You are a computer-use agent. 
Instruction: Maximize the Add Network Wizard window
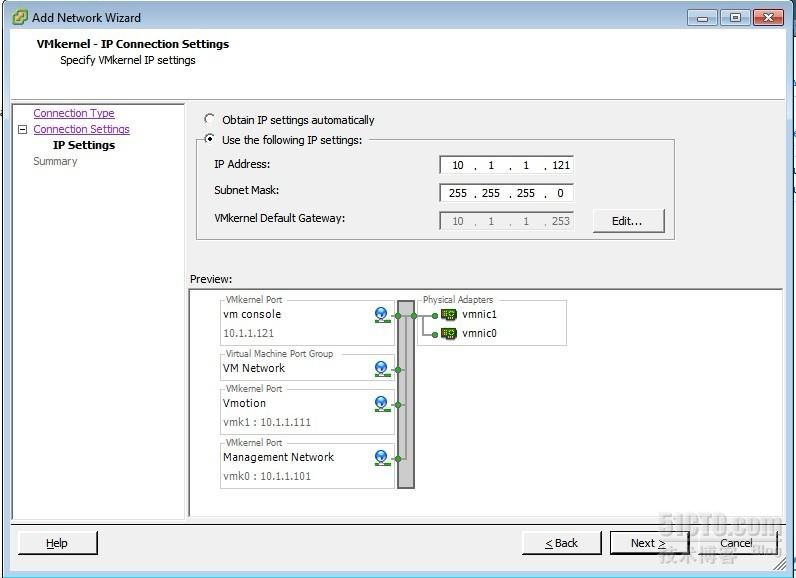[735, 18]
